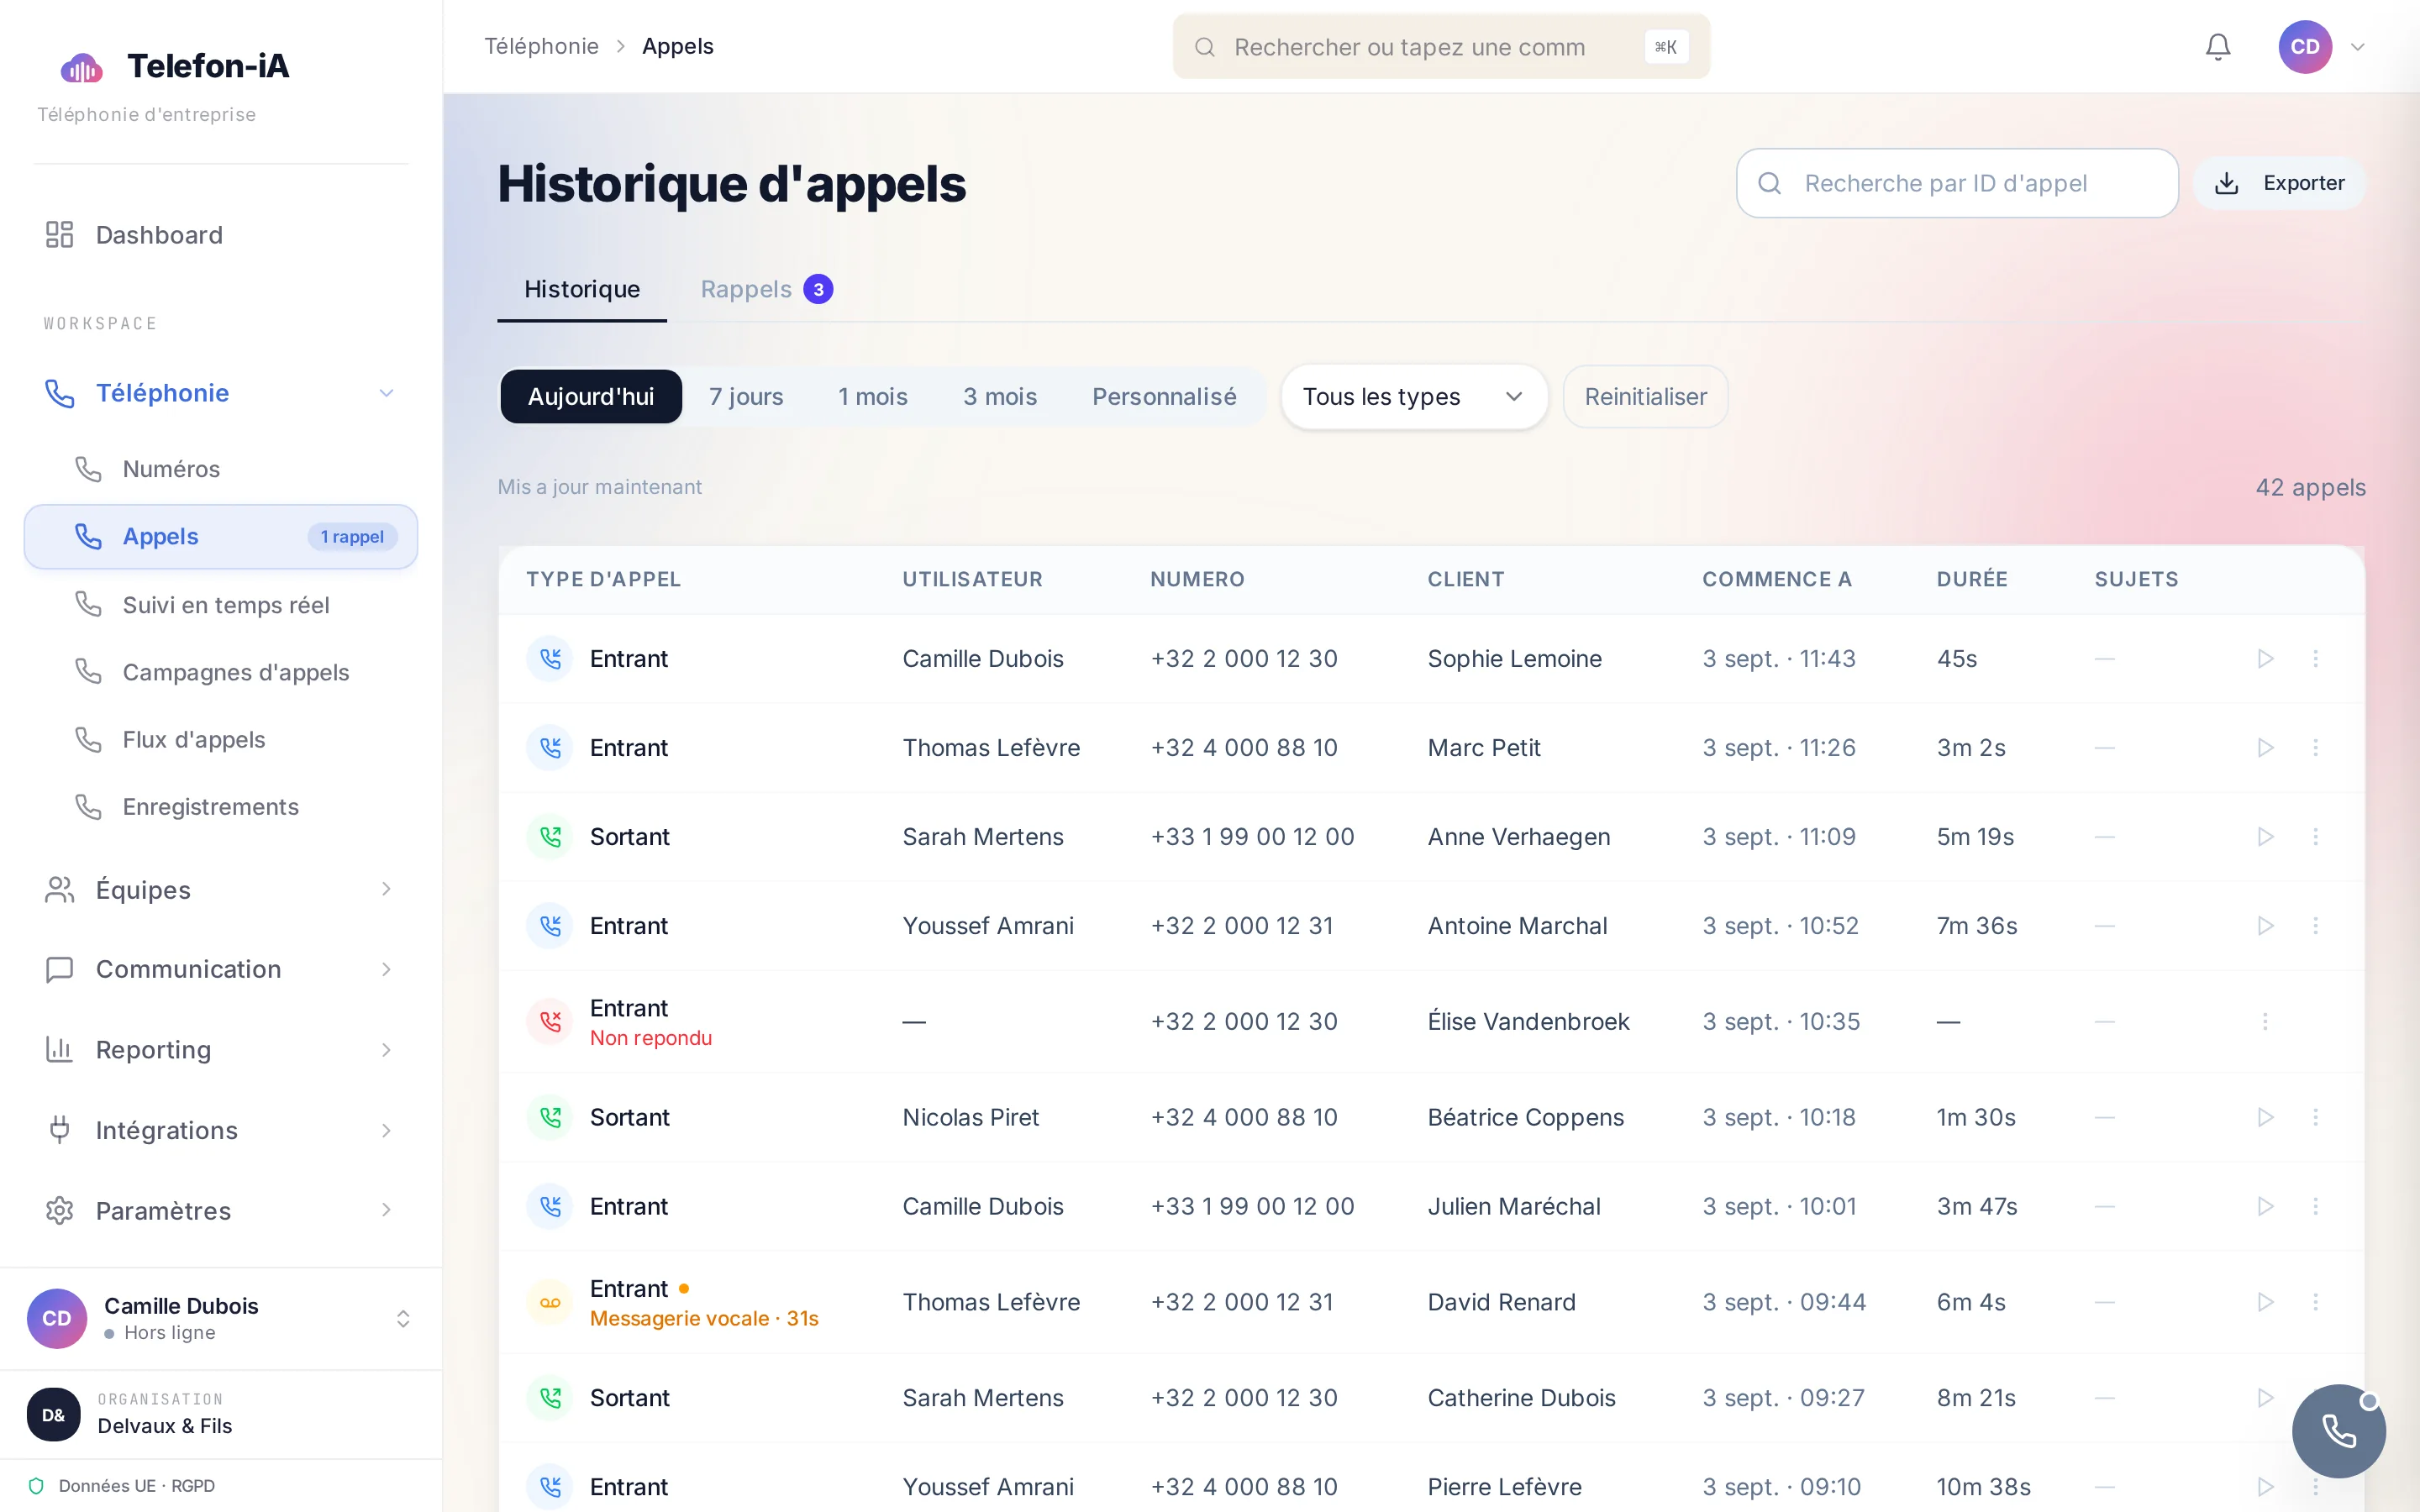Click the RGPD shield icon

coord(36,1486)
